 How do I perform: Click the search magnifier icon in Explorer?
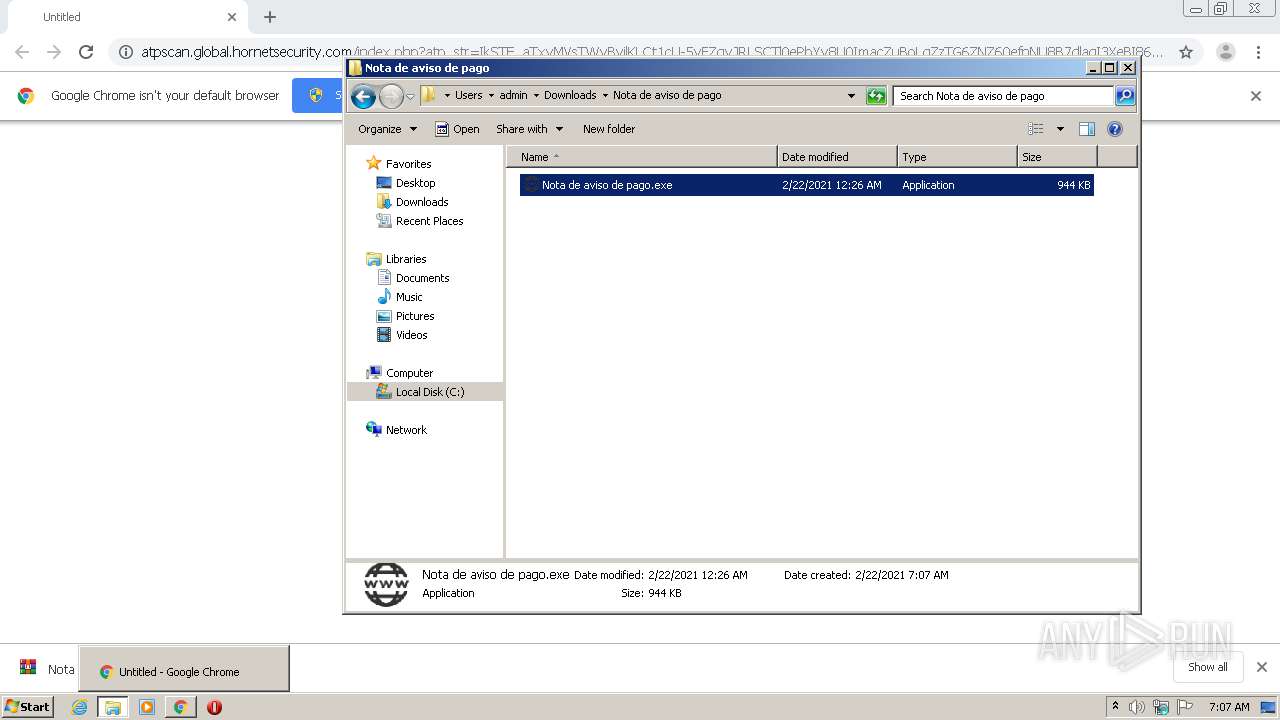coord(1125,96)
